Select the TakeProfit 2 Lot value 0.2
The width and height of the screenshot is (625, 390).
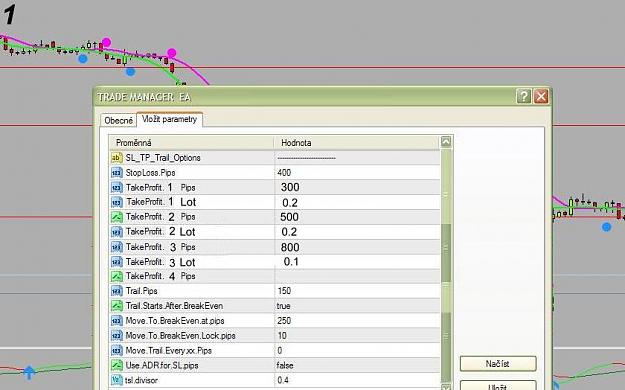point(289,232)
